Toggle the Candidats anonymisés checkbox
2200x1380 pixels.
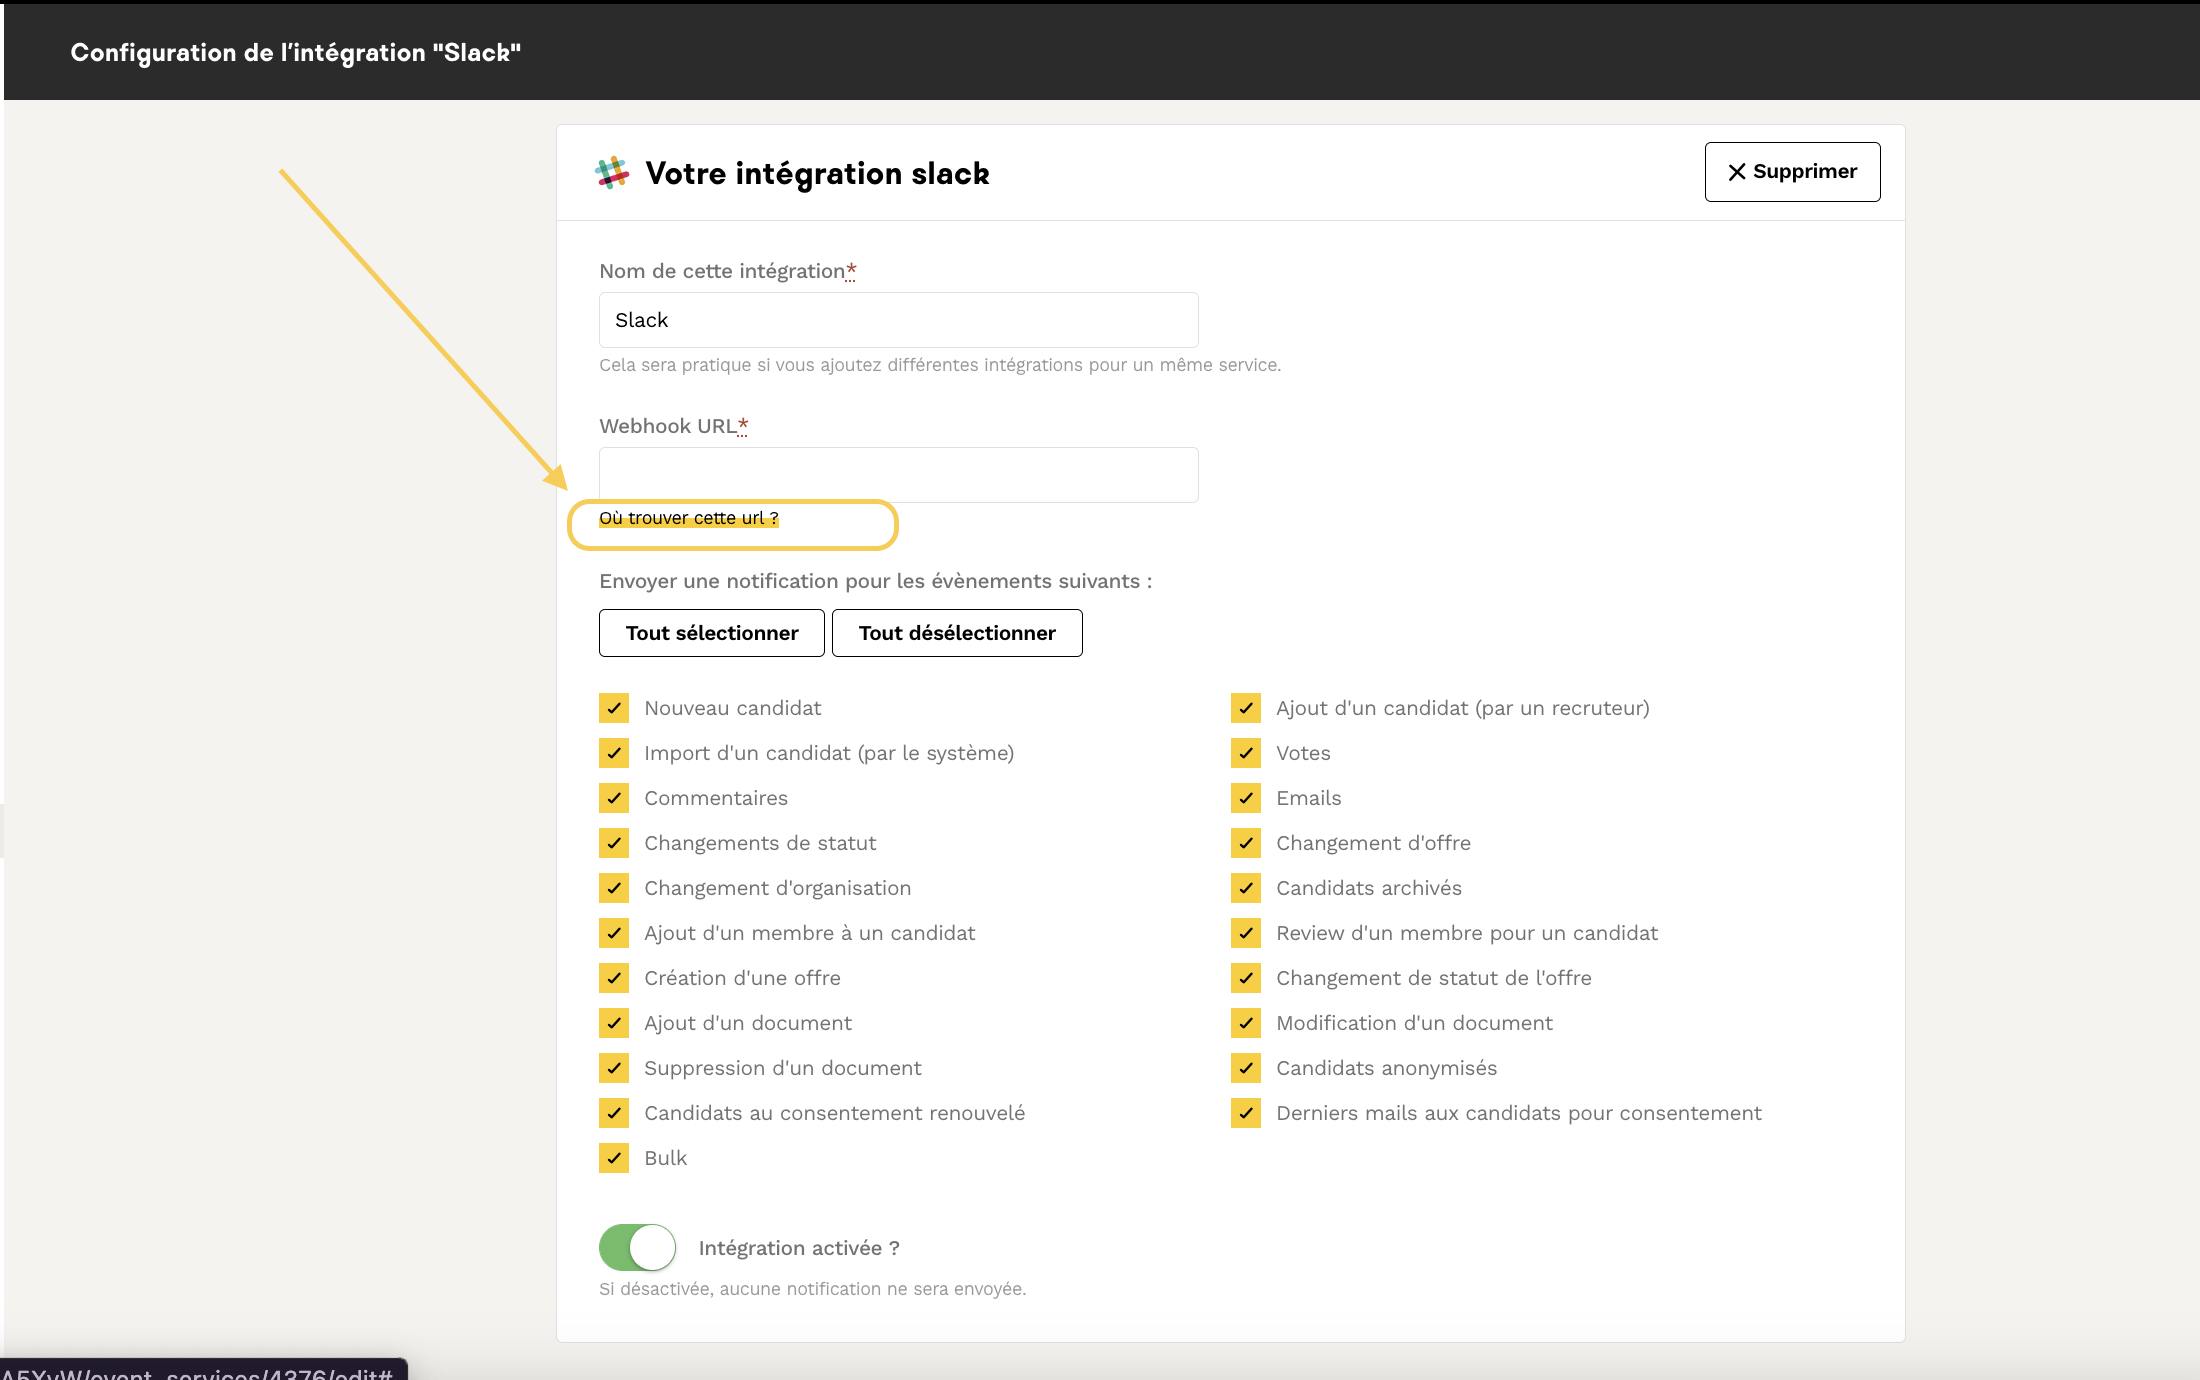pos(1246,1068)
